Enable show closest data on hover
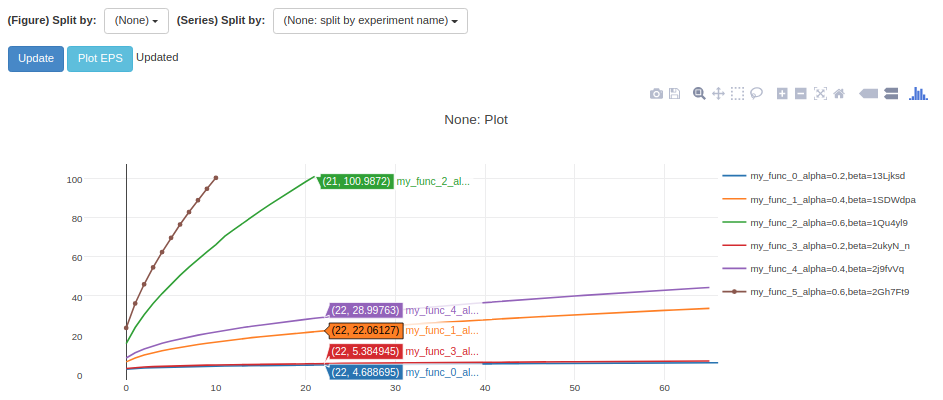The width and height of the screenshot is (943, 400). [868, 94]
